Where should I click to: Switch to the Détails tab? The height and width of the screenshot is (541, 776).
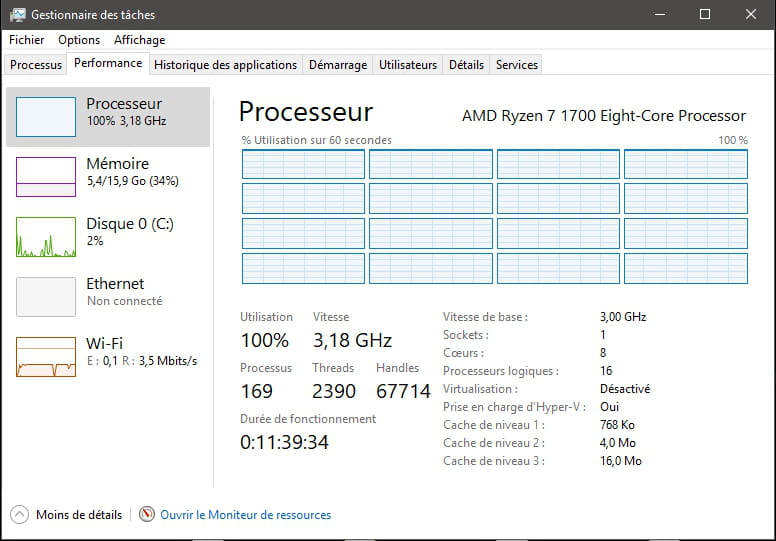click(x=466, y=65)
